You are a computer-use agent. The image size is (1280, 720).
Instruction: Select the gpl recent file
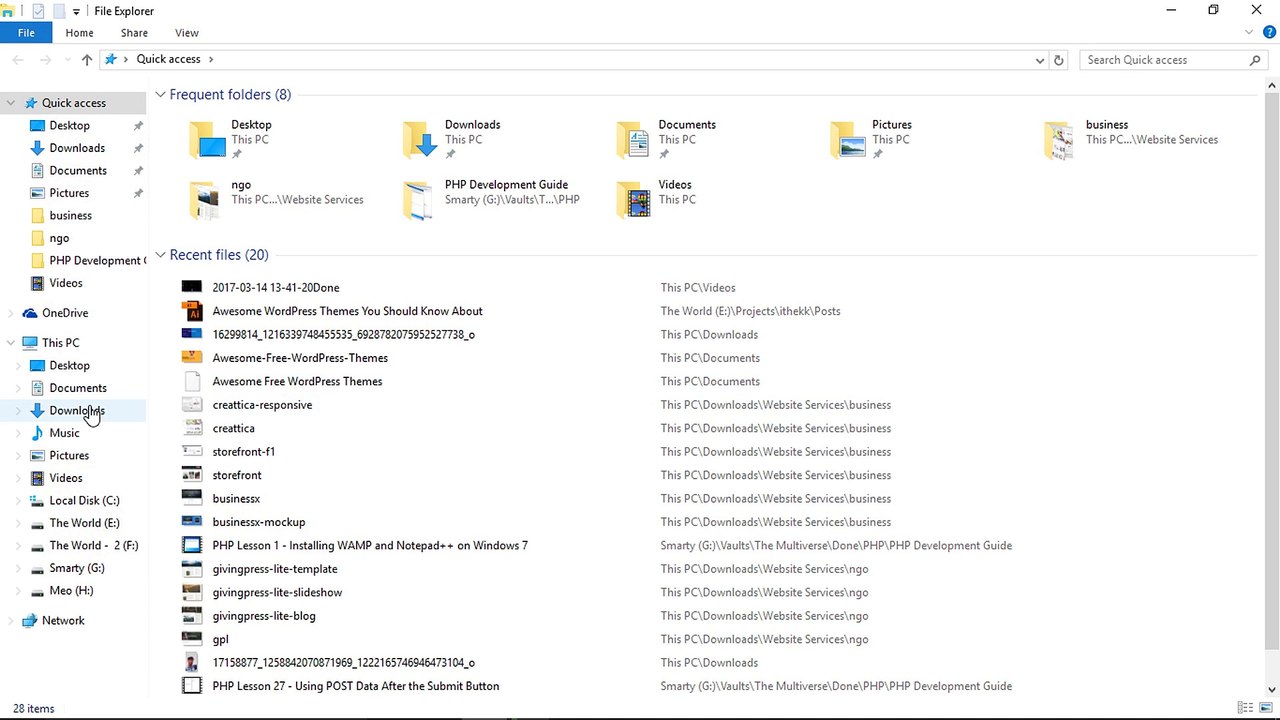coord(220,640)
